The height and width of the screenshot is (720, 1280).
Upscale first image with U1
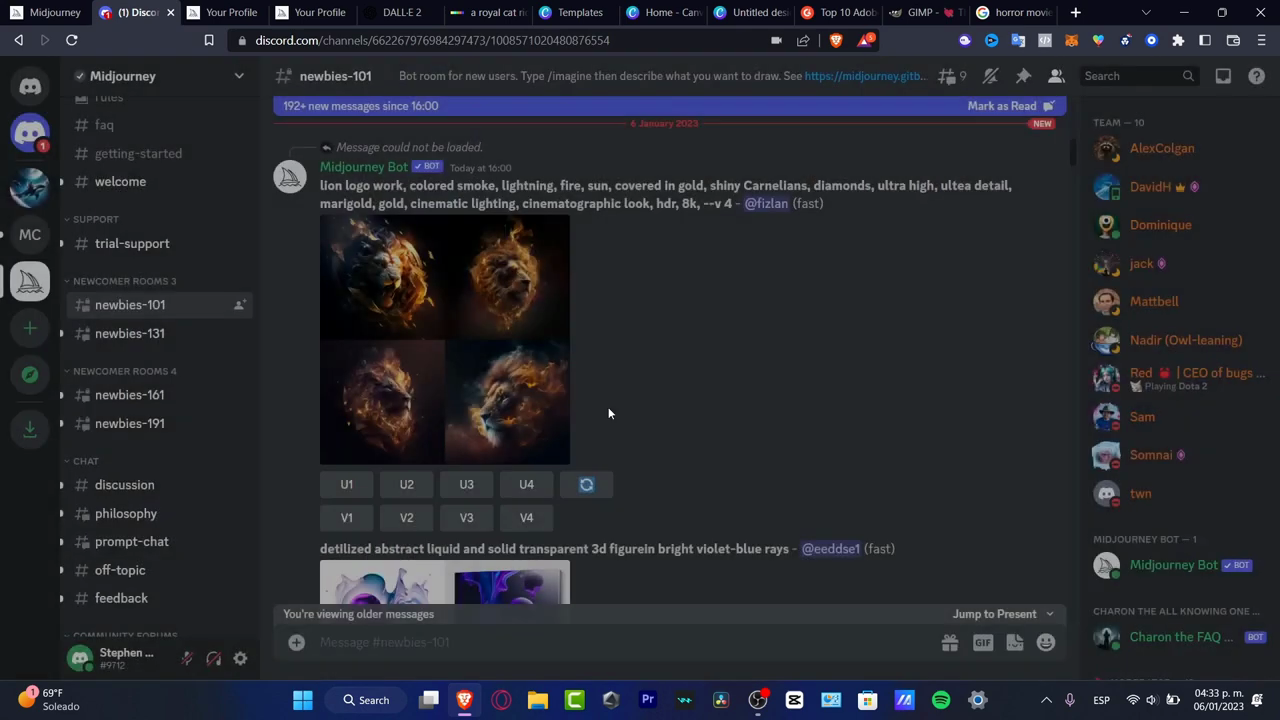click(346, 484)
